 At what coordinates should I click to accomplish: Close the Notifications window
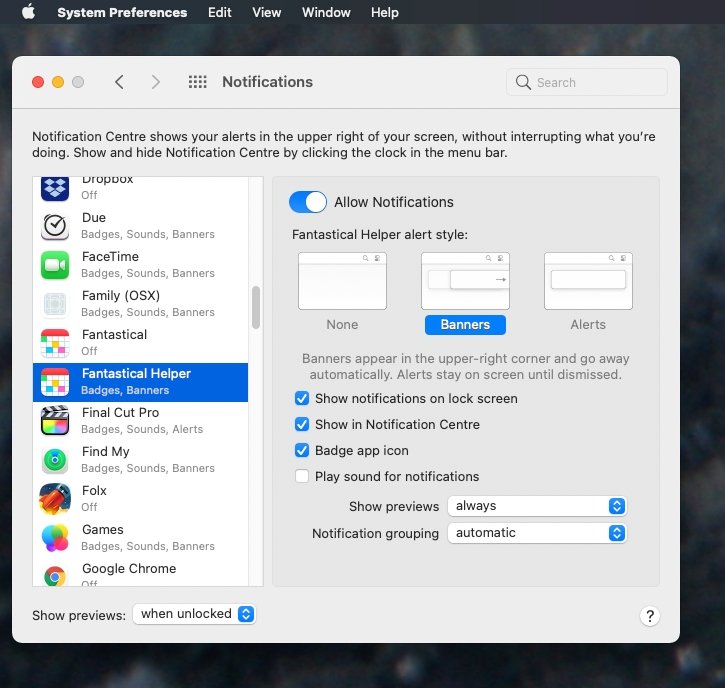[x=38, y=82]
